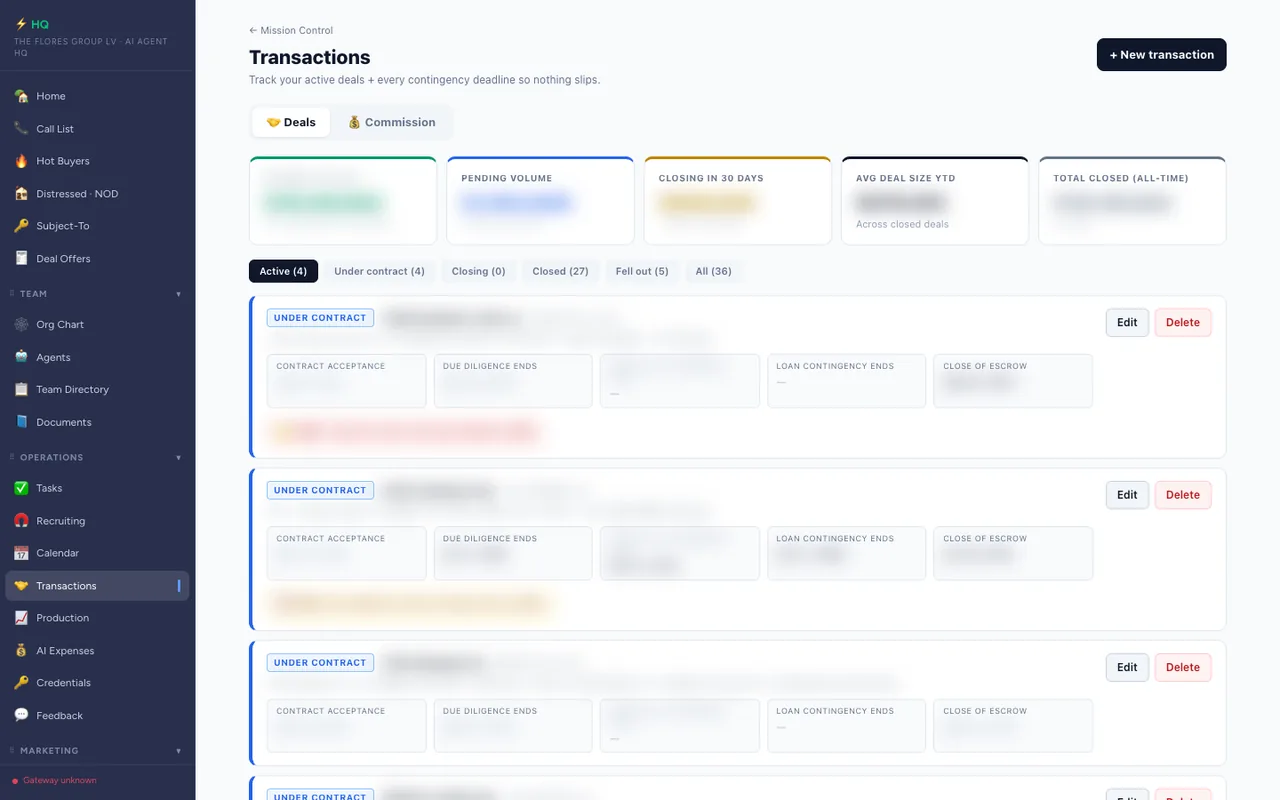Click the Agents robot icon
1280x800 pixels.
[21, 357]
